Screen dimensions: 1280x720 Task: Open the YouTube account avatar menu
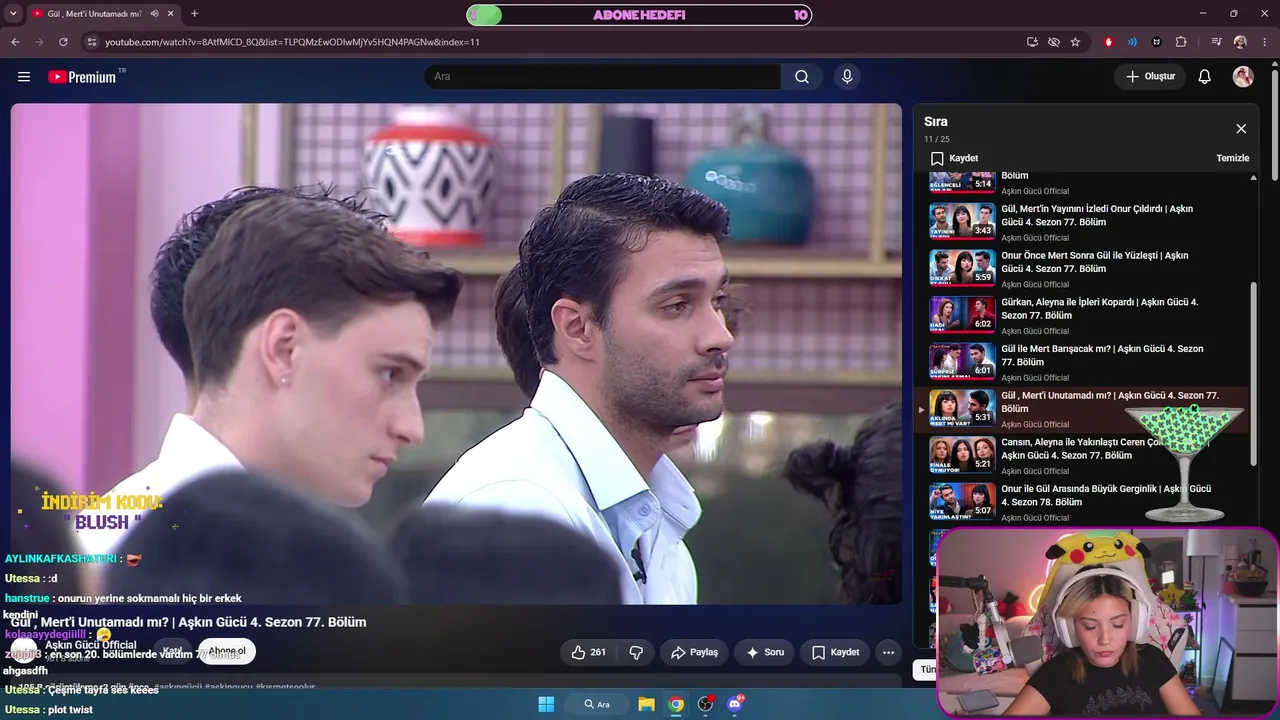point(1243,77)
